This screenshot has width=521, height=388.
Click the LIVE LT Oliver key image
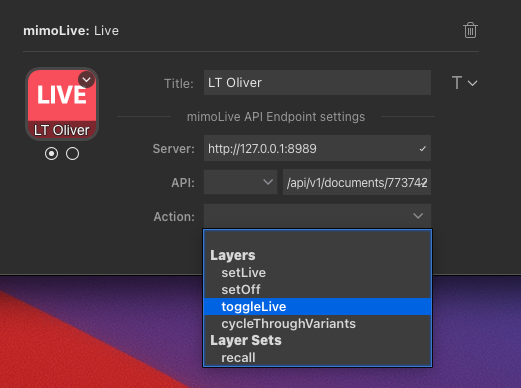click(62, 104)
